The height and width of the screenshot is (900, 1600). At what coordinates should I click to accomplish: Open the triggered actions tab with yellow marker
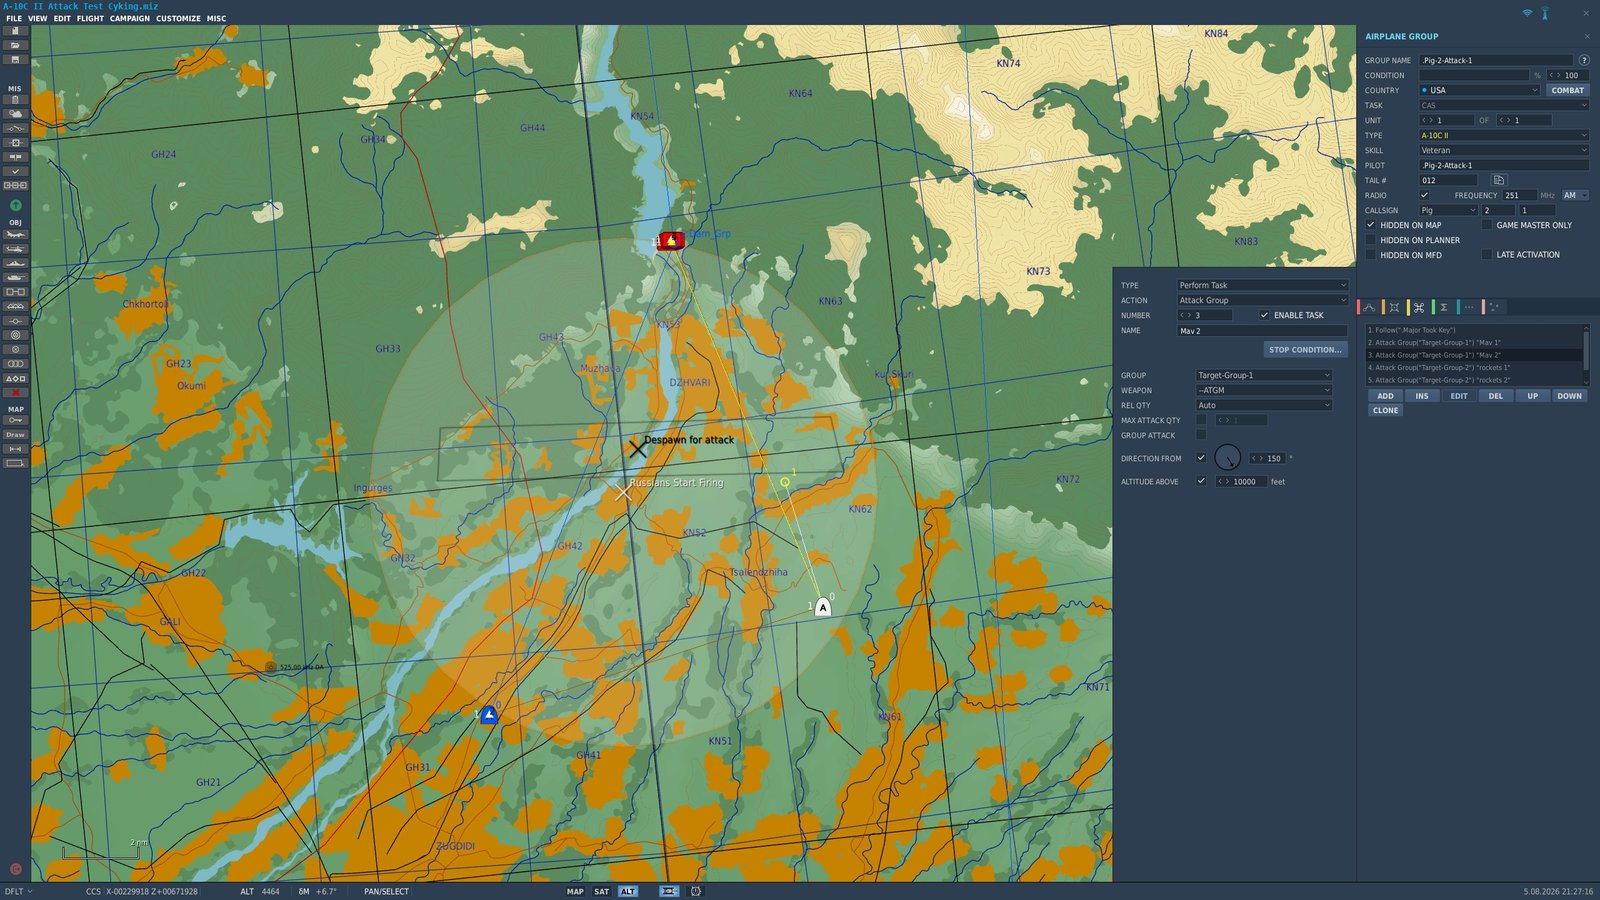[x=1418, y=307]
